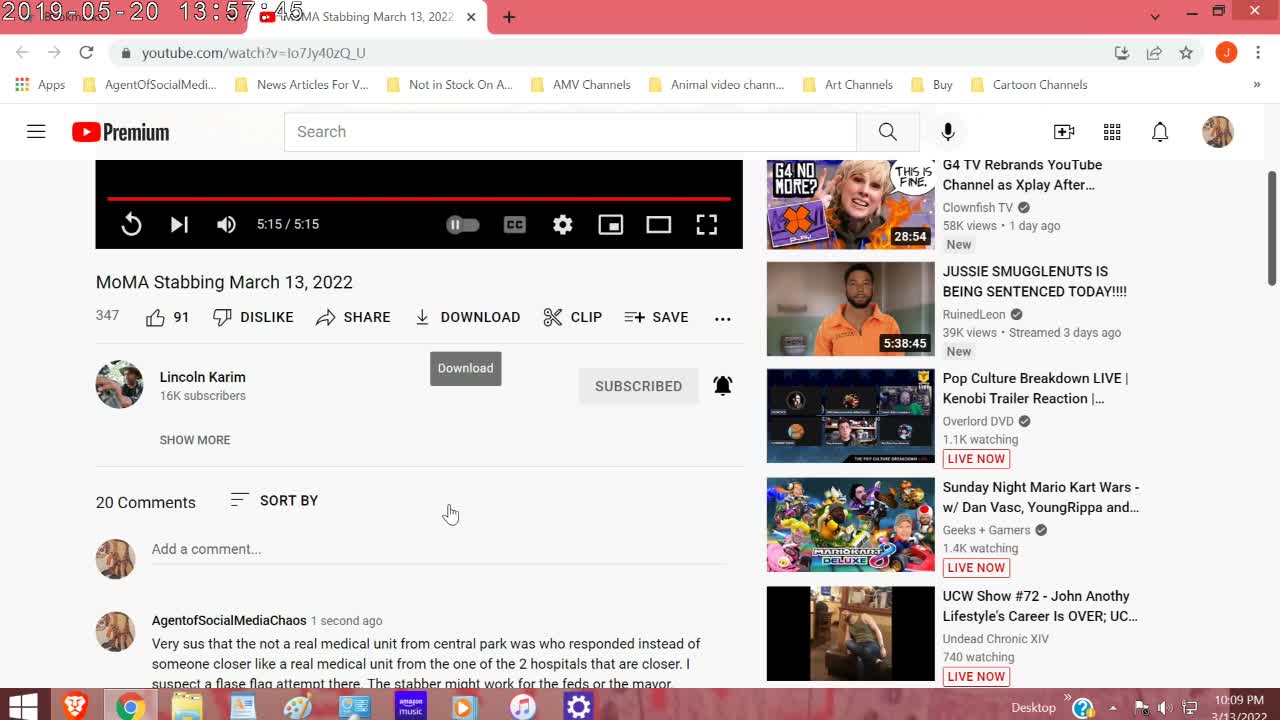Click the DOWNLOAD button
1280x720 pixels.
tap(467, 317)
